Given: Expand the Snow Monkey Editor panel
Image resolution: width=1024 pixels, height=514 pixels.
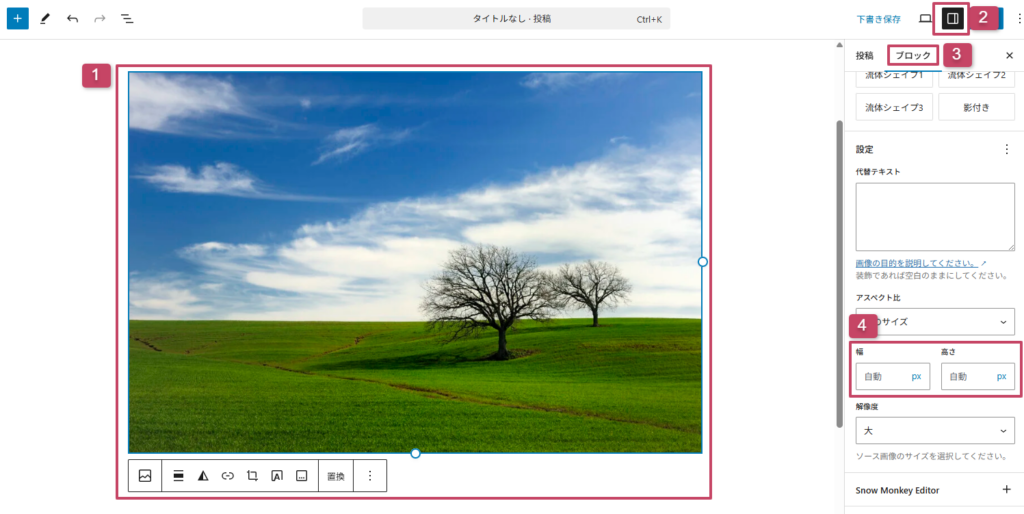Looking at the screenshot, I should pos(1006,490).
